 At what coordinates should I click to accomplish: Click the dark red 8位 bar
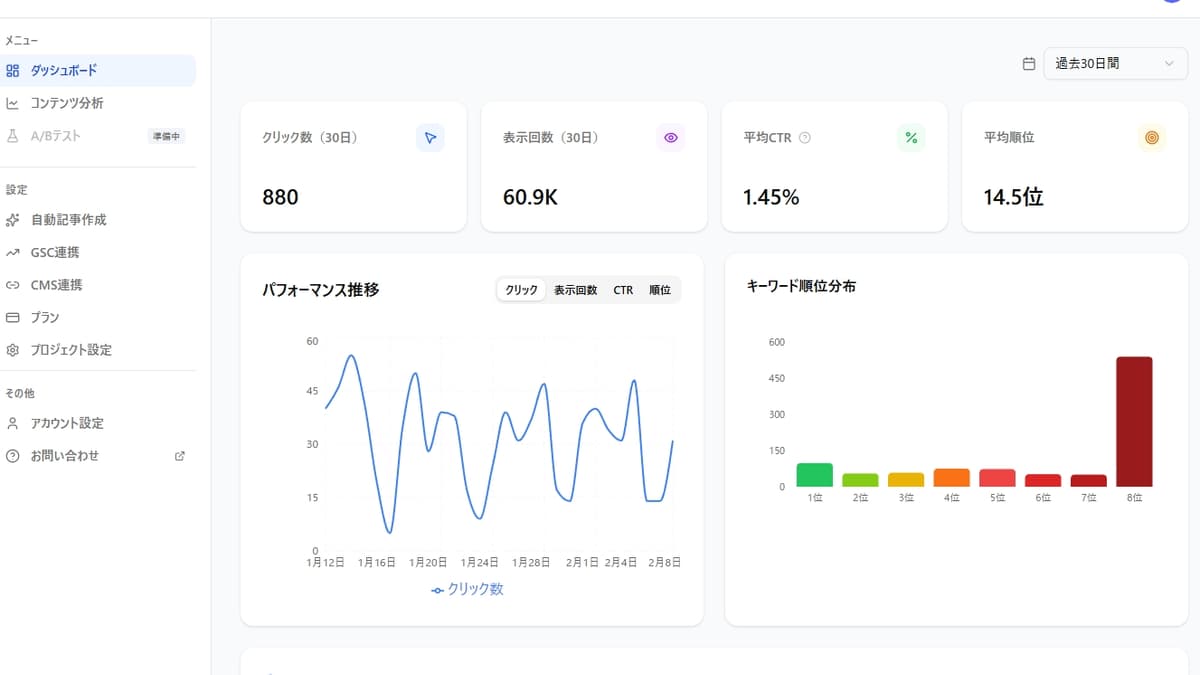[x=1134, y=422]
